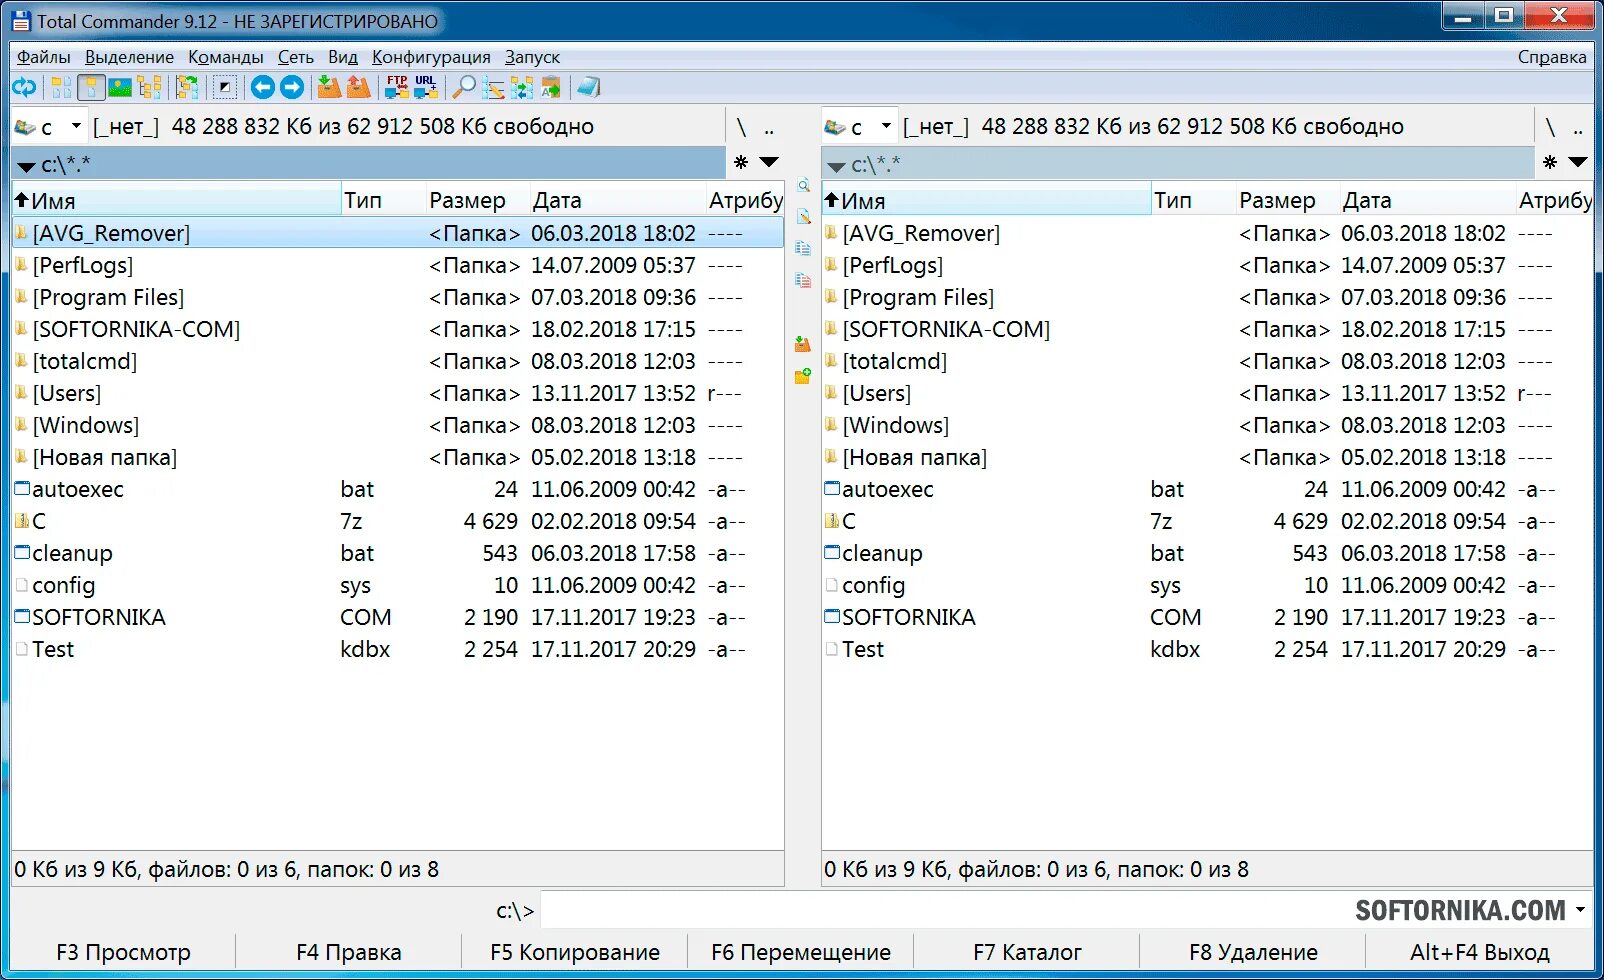
Task: Sort right panel by Тип column header
Action: click(1193, 200)
